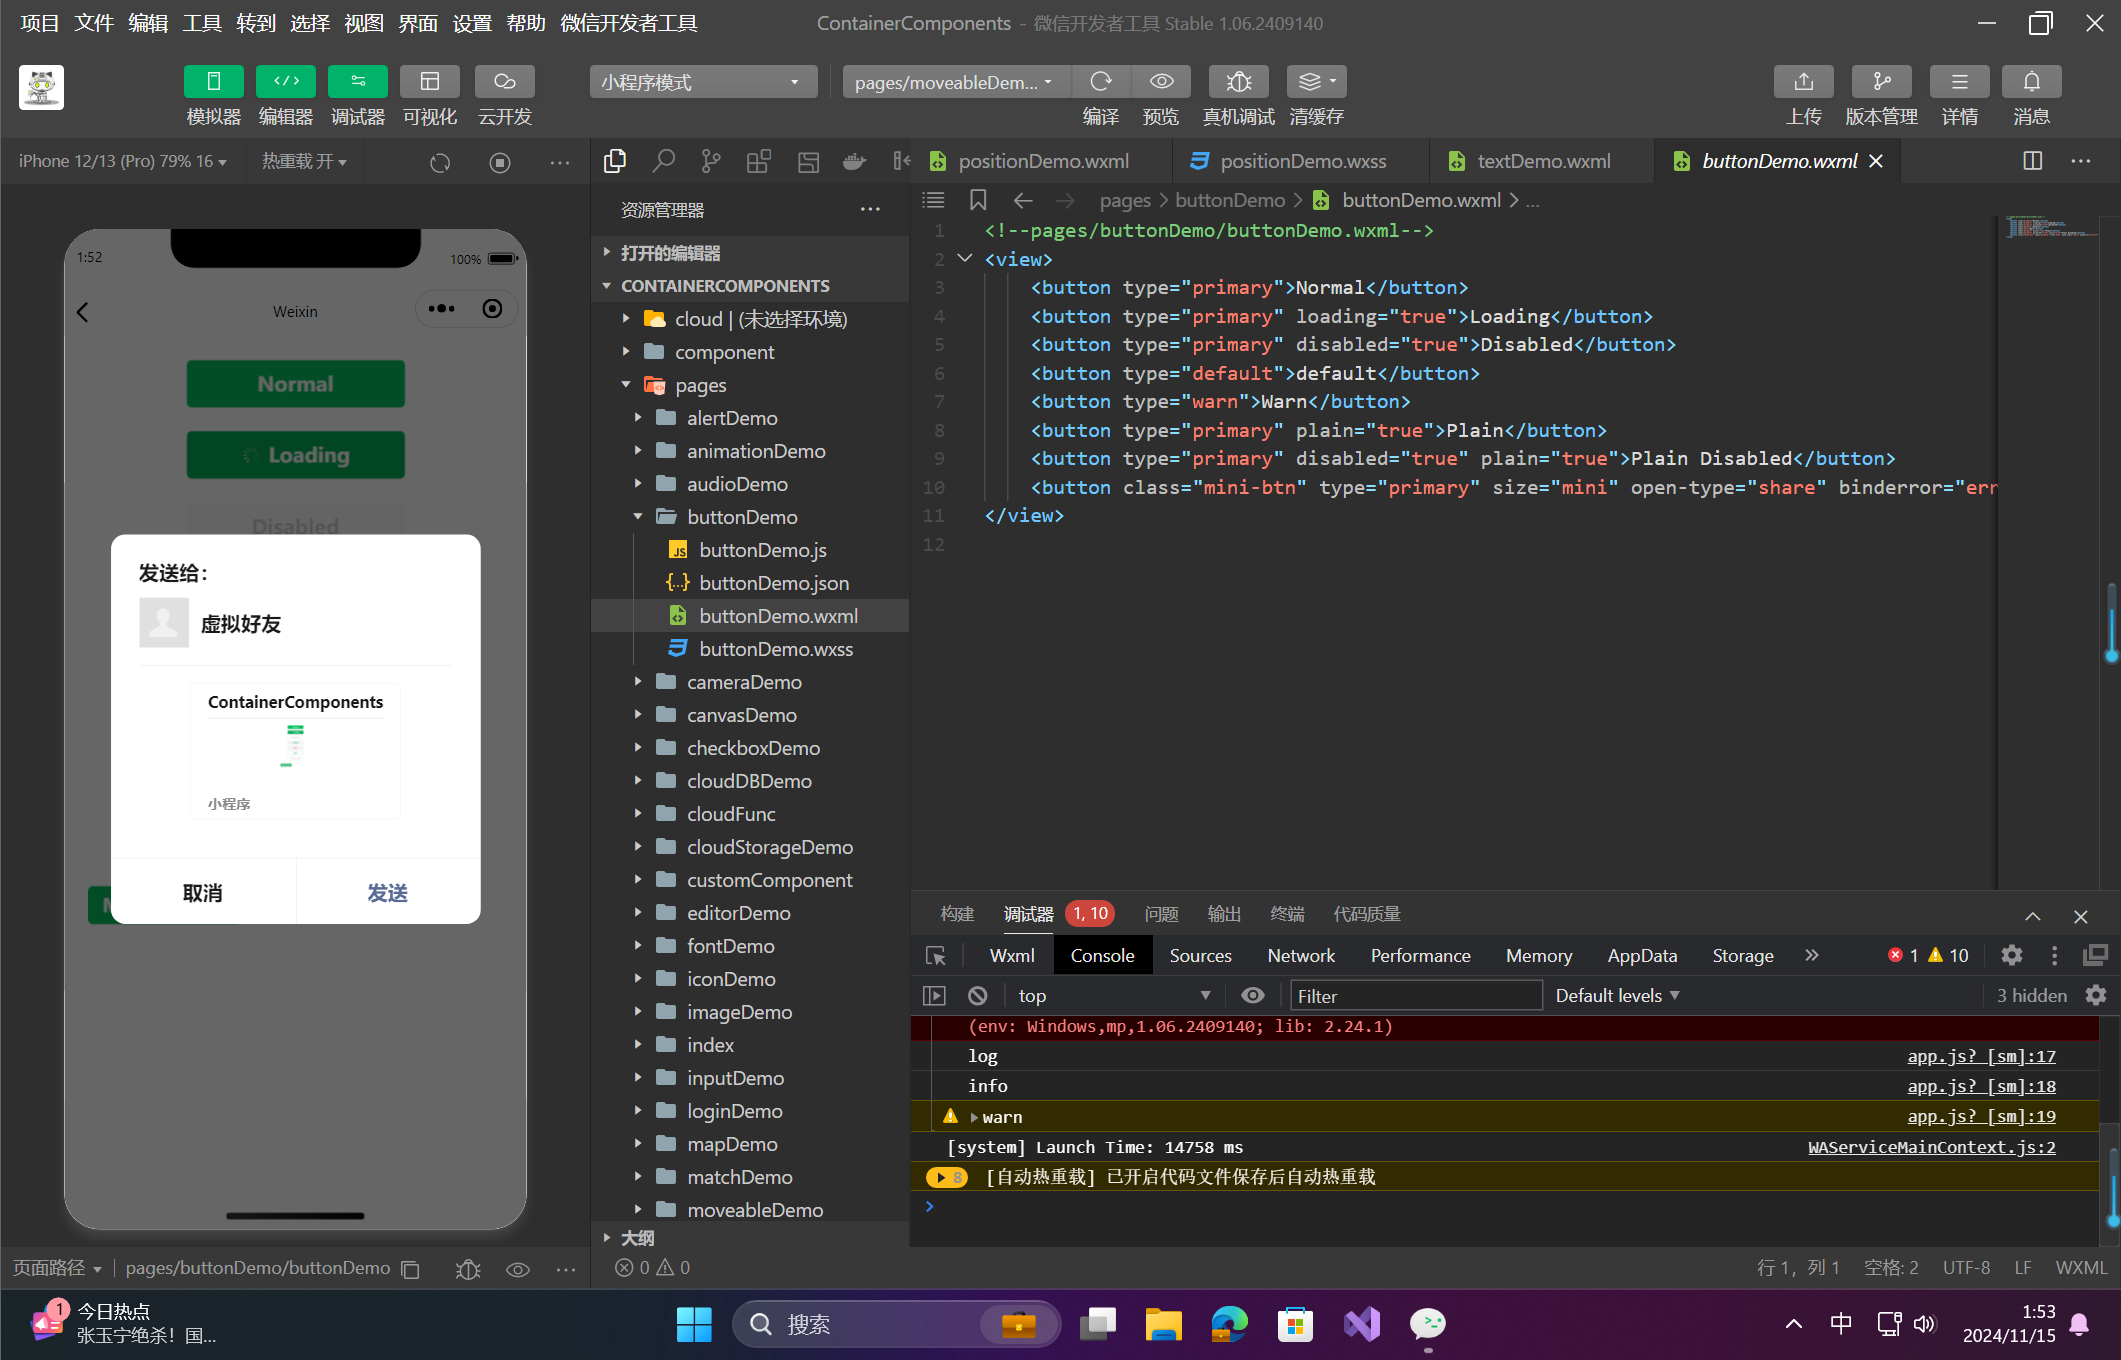
Task: Open the Default levels dropdown
Action: 1617,995
